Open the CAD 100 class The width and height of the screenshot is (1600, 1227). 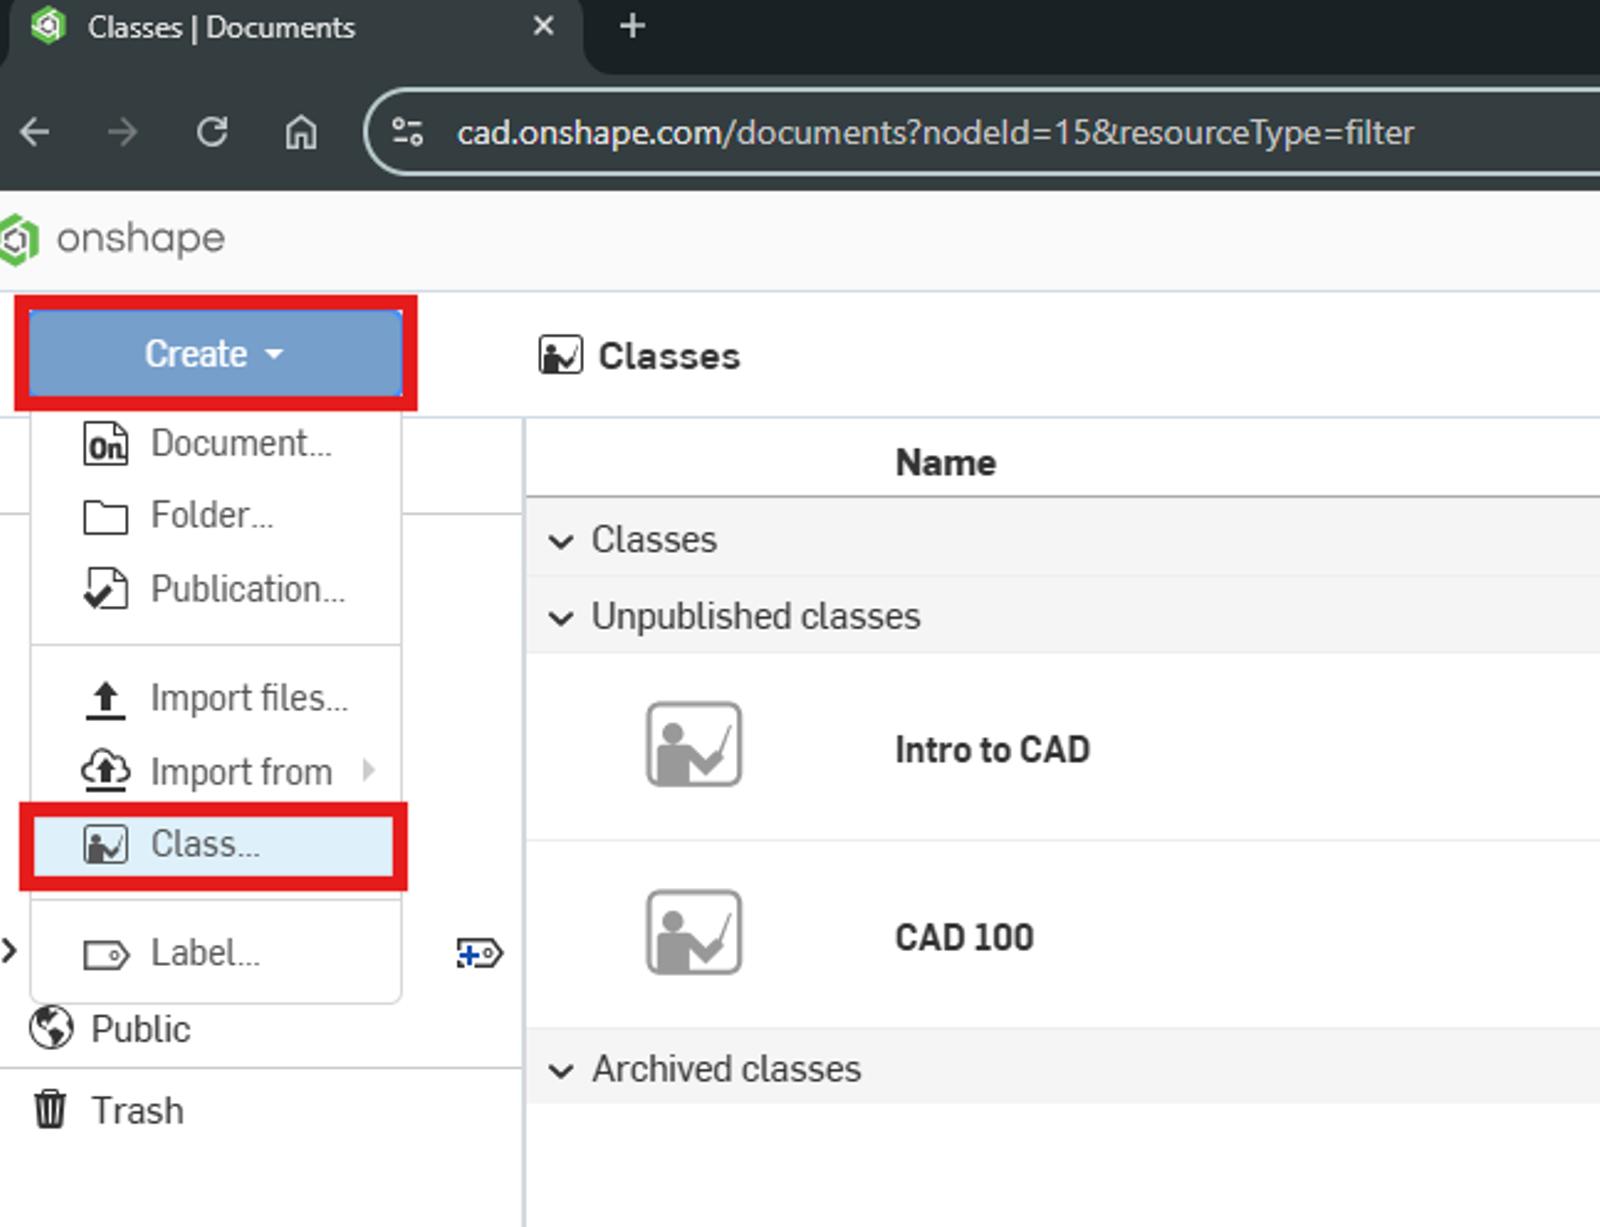click(965, 937)
